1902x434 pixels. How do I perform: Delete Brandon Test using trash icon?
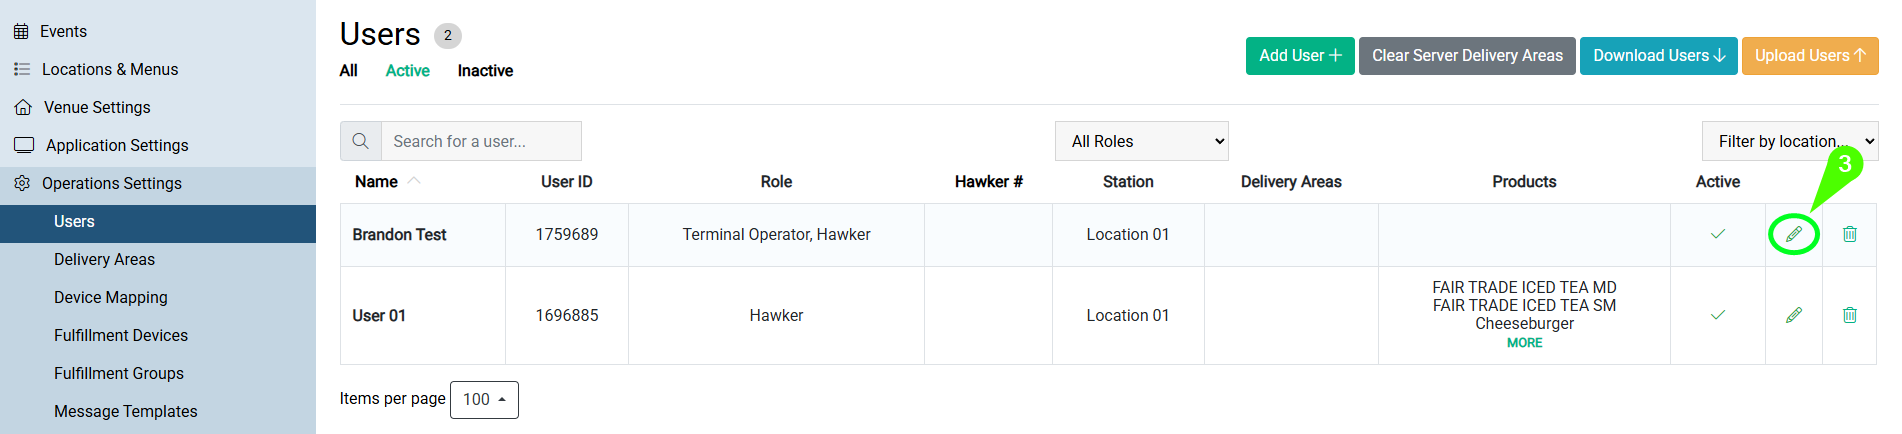1850,234
